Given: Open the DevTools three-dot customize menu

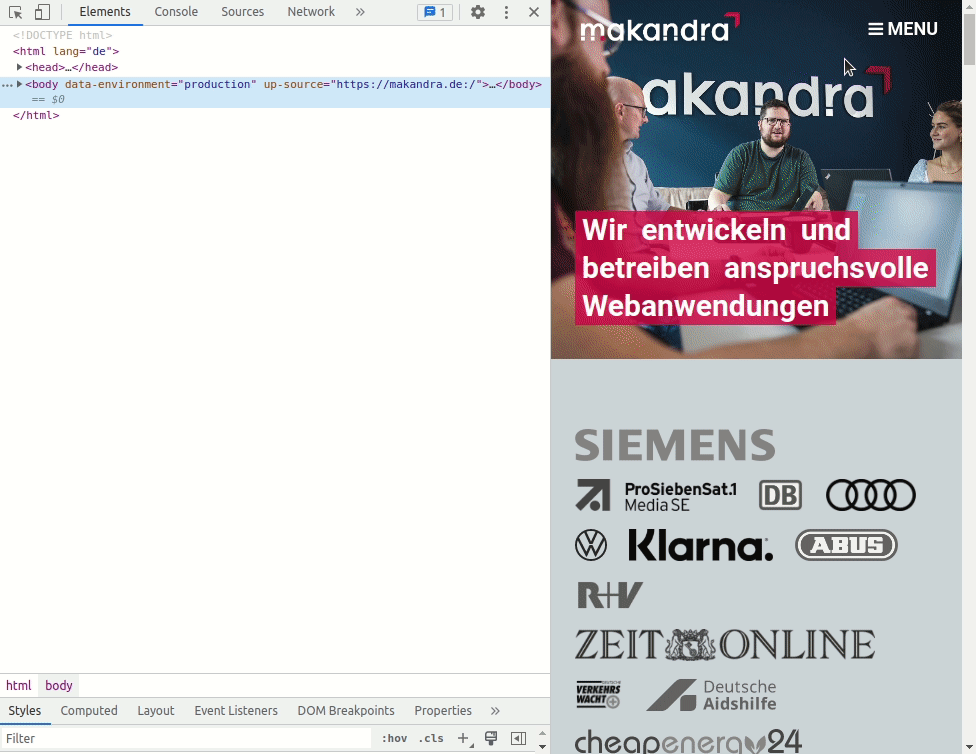Looking at the screenshot, I should point(506,12).
